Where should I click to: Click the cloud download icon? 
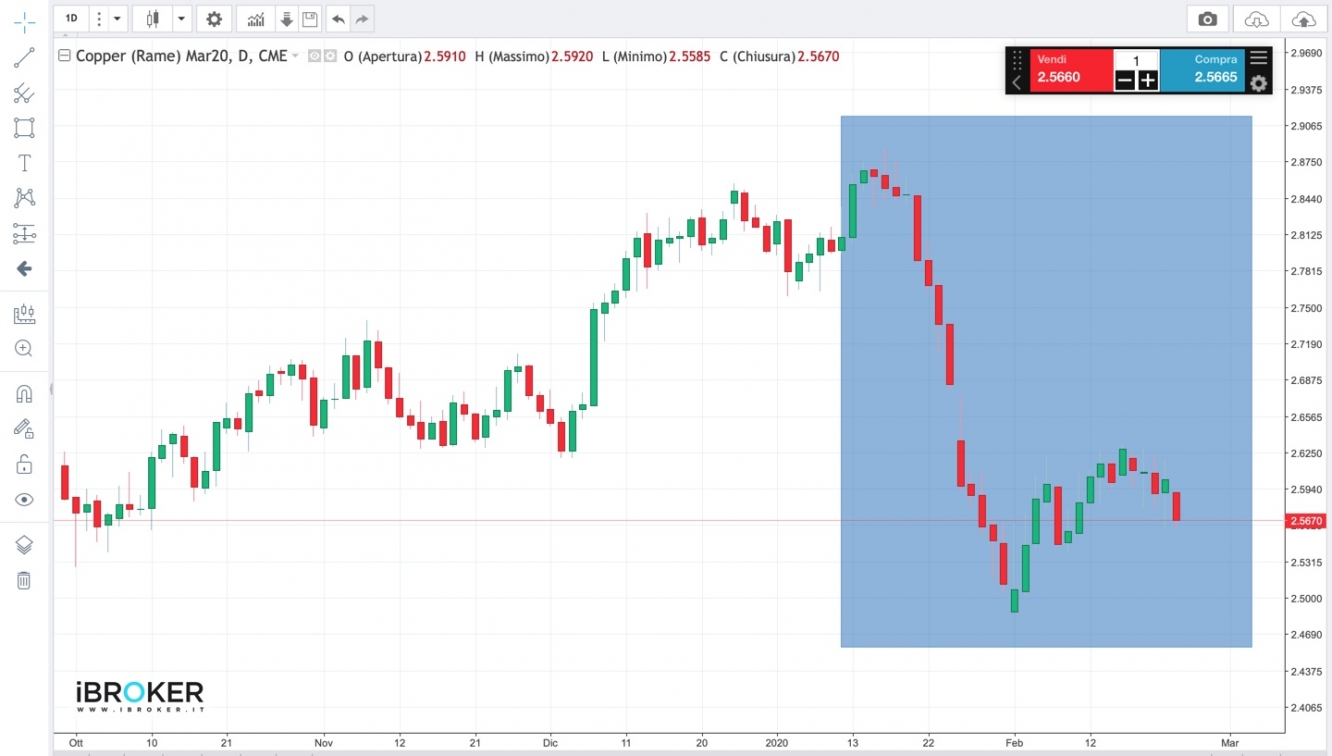tap(1257, 19)
